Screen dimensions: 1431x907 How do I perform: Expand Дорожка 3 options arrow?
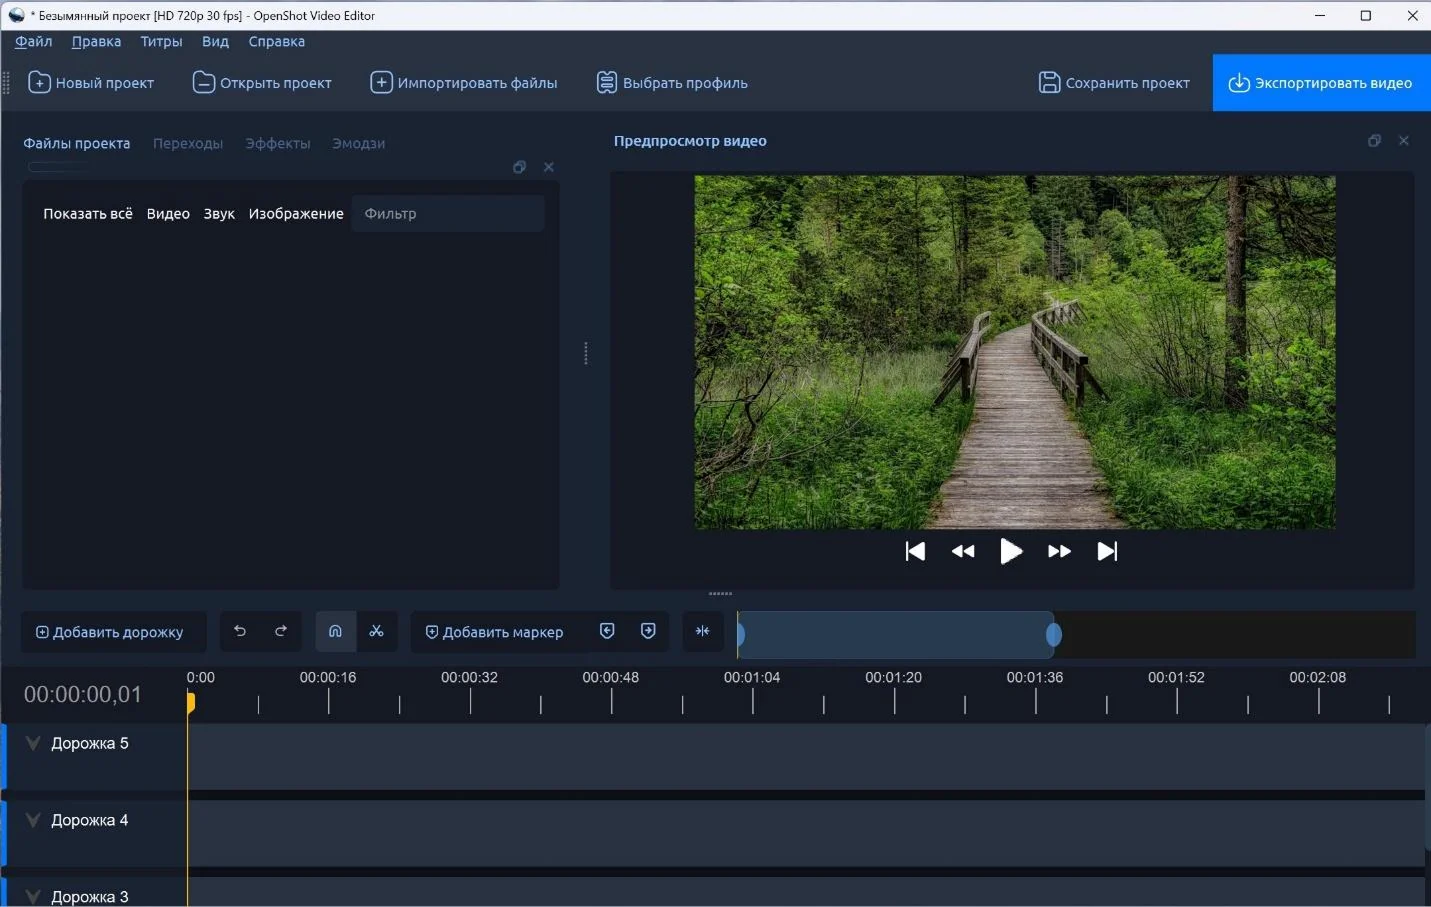33,897
